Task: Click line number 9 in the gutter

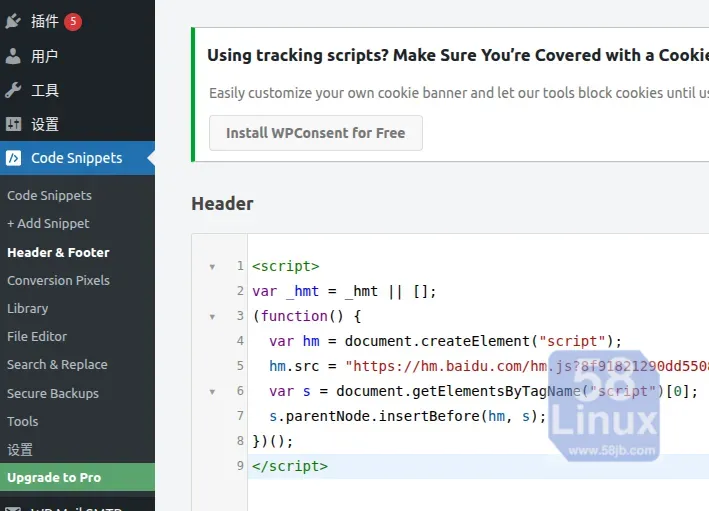Action: tap(240, 466)
